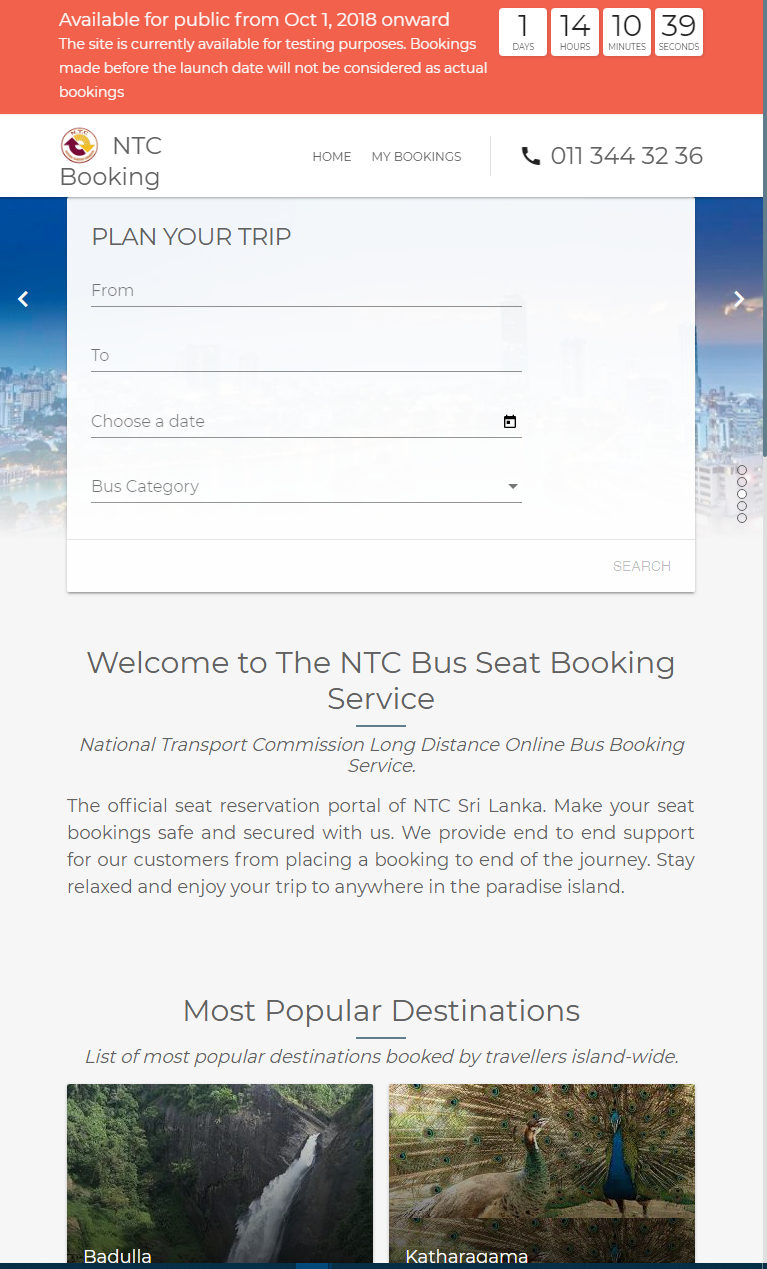
Task: Select the third carousel indicator dot
Action: click(x=742, y=494)
